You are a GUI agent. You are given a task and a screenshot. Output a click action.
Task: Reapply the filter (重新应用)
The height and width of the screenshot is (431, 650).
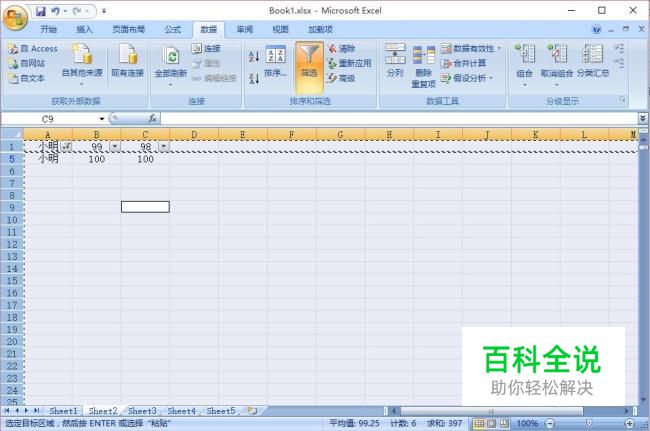[349, 63]
